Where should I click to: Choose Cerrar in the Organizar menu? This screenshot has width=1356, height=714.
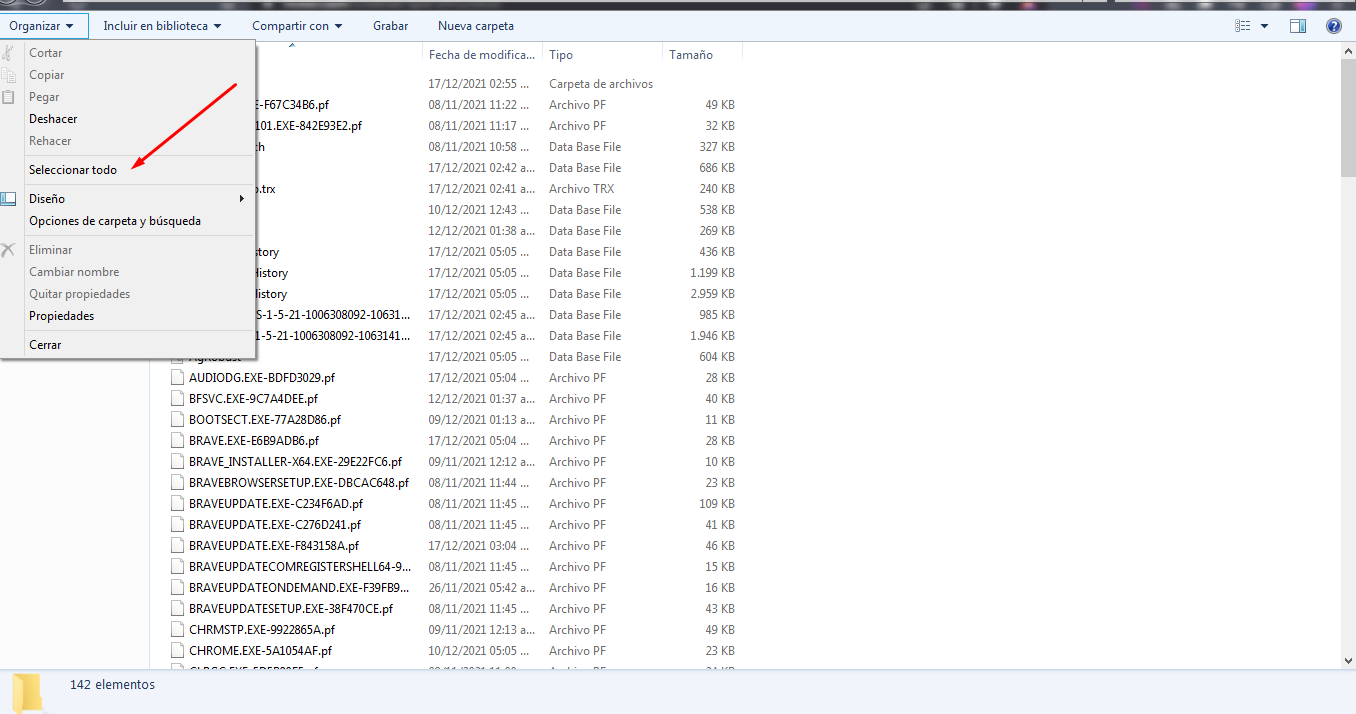(x=45, y=345)
